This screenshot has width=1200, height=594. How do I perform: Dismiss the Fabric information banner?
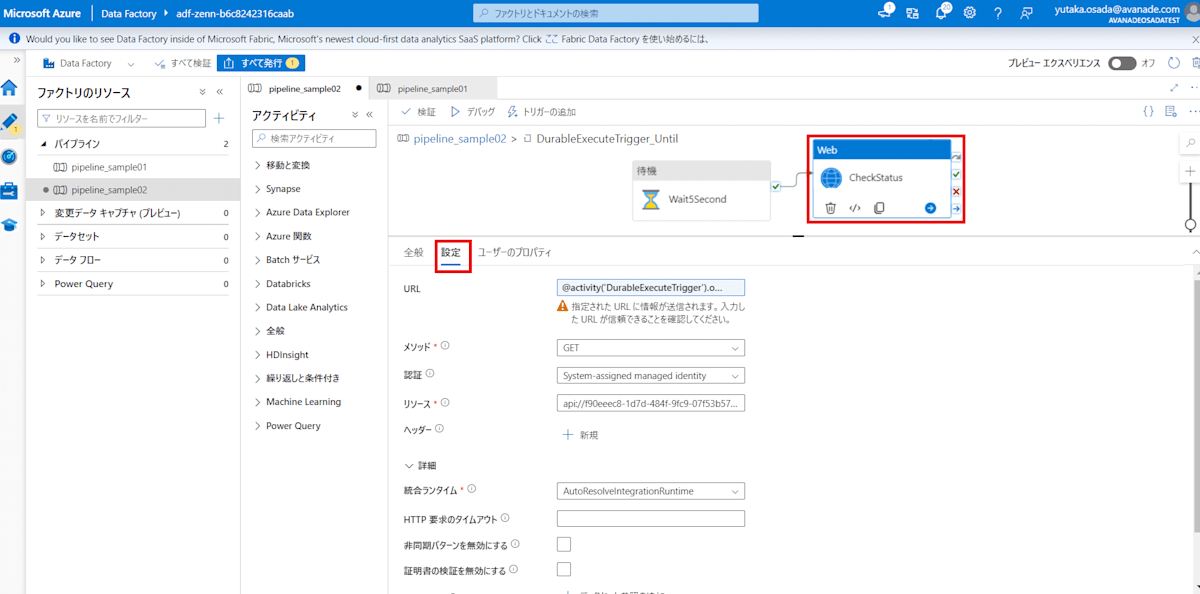pyautogui.click(x=1193, y=39)
